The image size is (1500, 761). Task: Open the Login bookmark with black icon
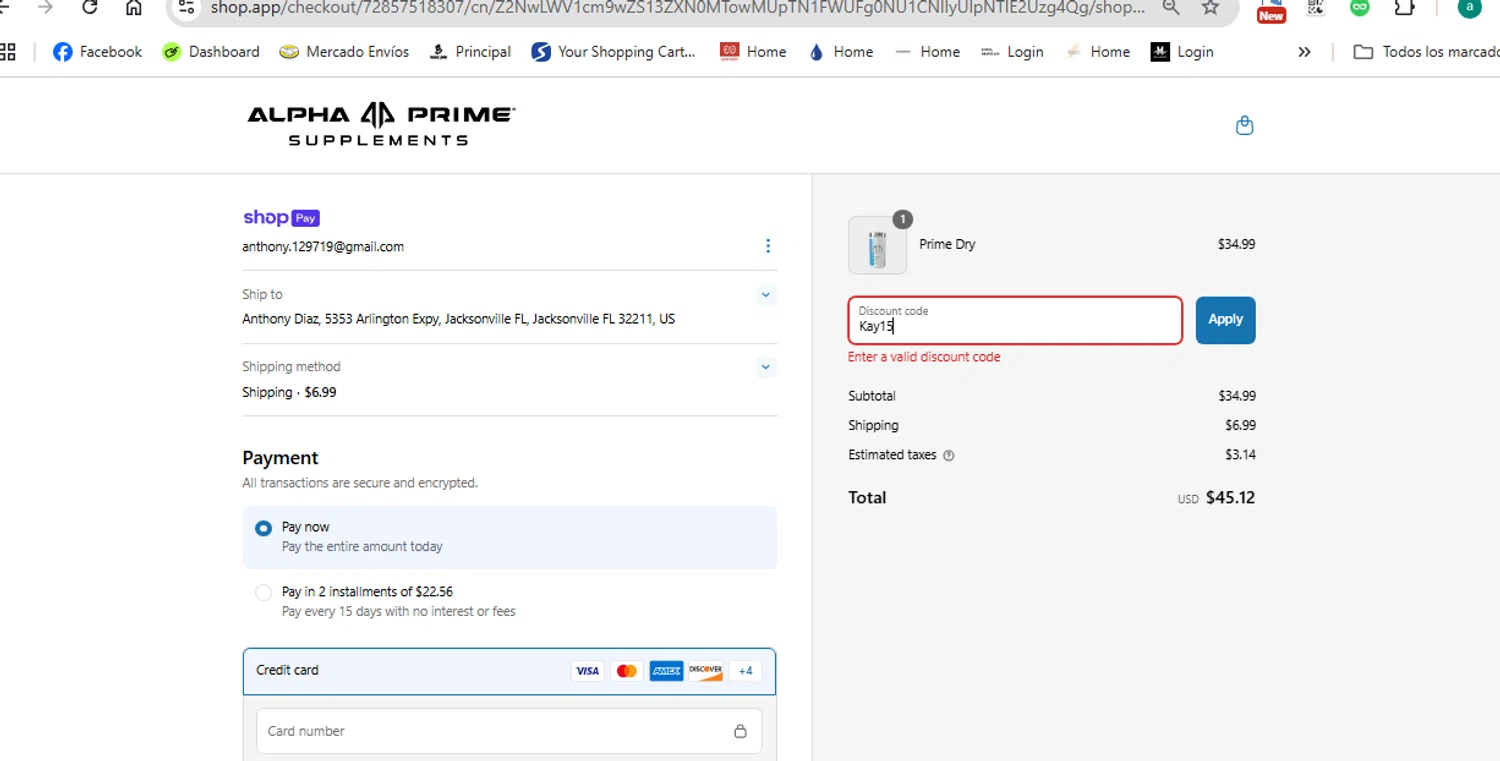(1182, 52)
